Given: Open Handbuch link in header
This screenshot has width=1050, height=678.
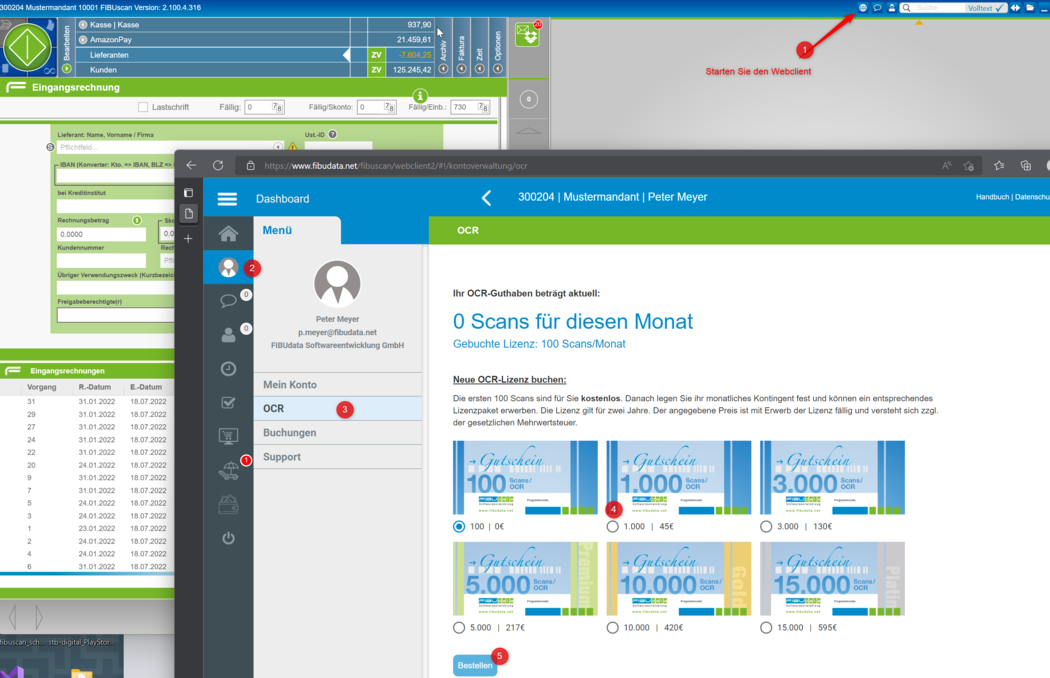Looking at the screenshot, I should point(992,197).
